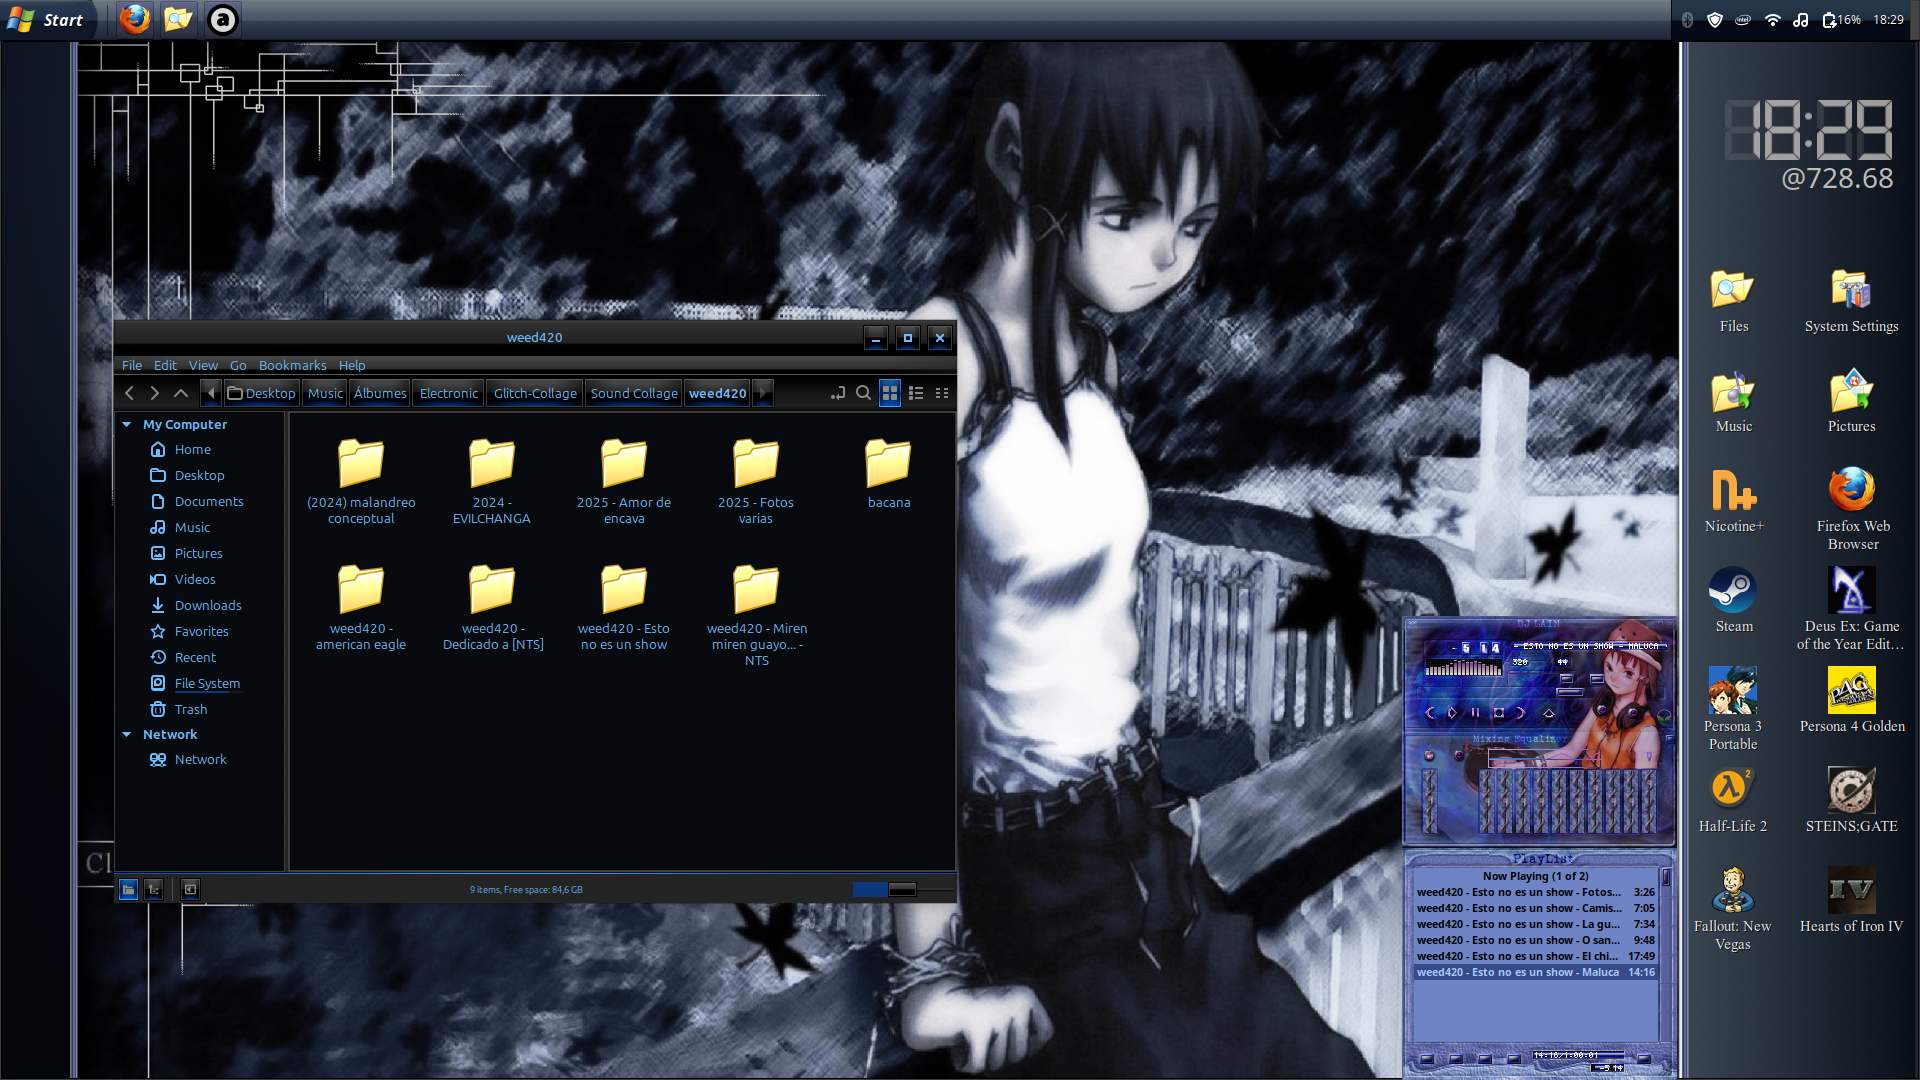Image resolution: width=1920 pixels, height=1080 pixels.
Task: Open Nicotine+ from the desktop
Action: [1734, 500]
